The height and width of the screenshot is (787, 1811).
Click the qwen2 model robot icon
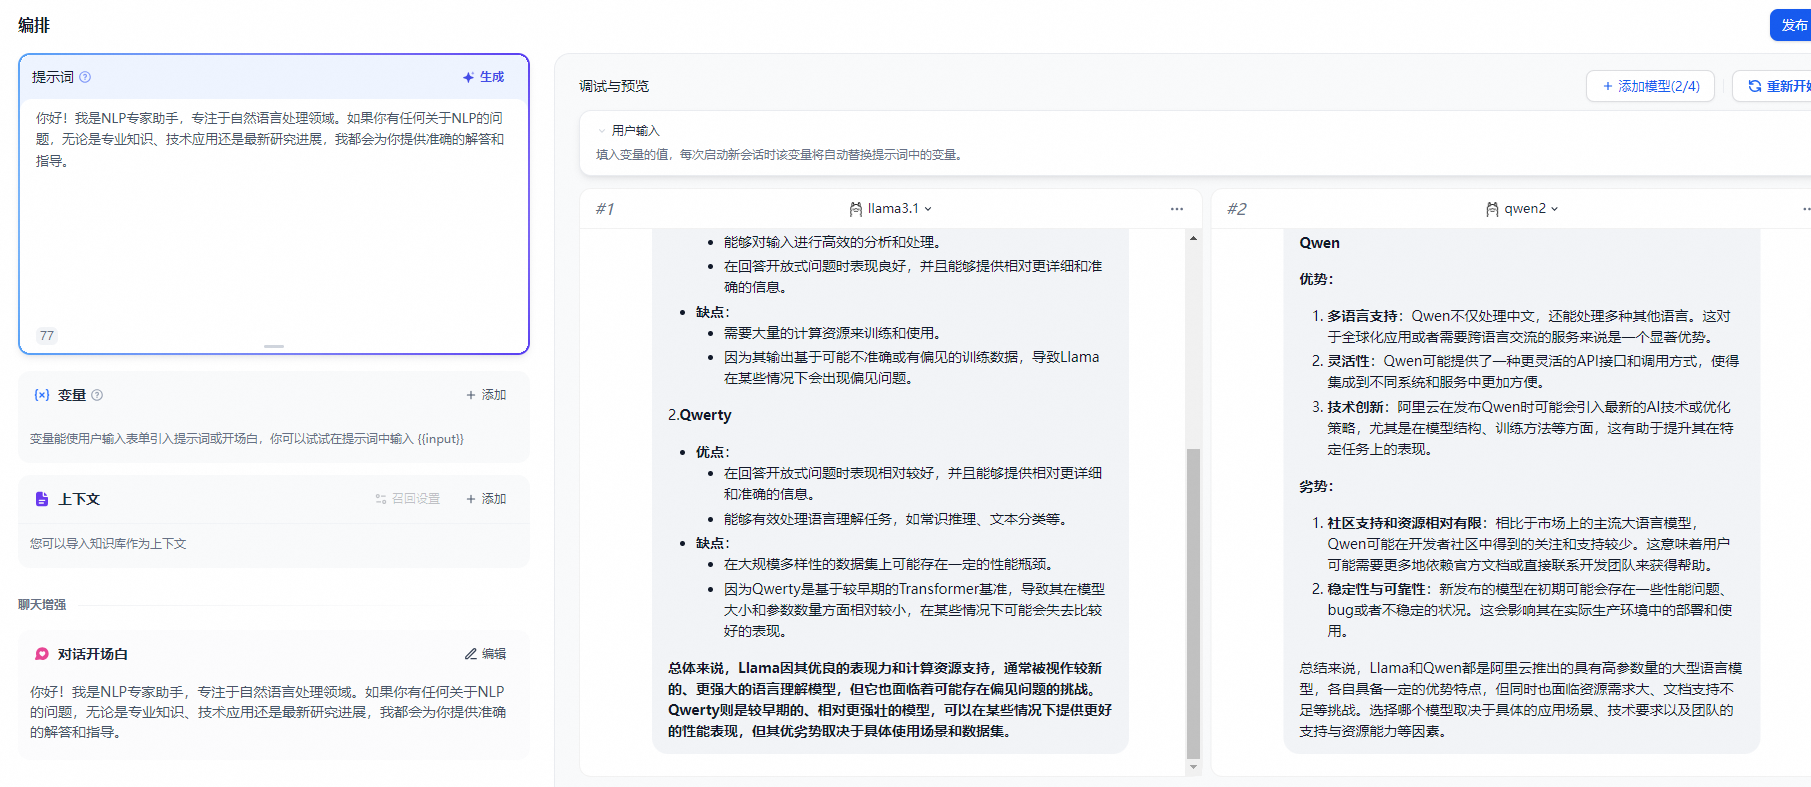coord(1492,209)
